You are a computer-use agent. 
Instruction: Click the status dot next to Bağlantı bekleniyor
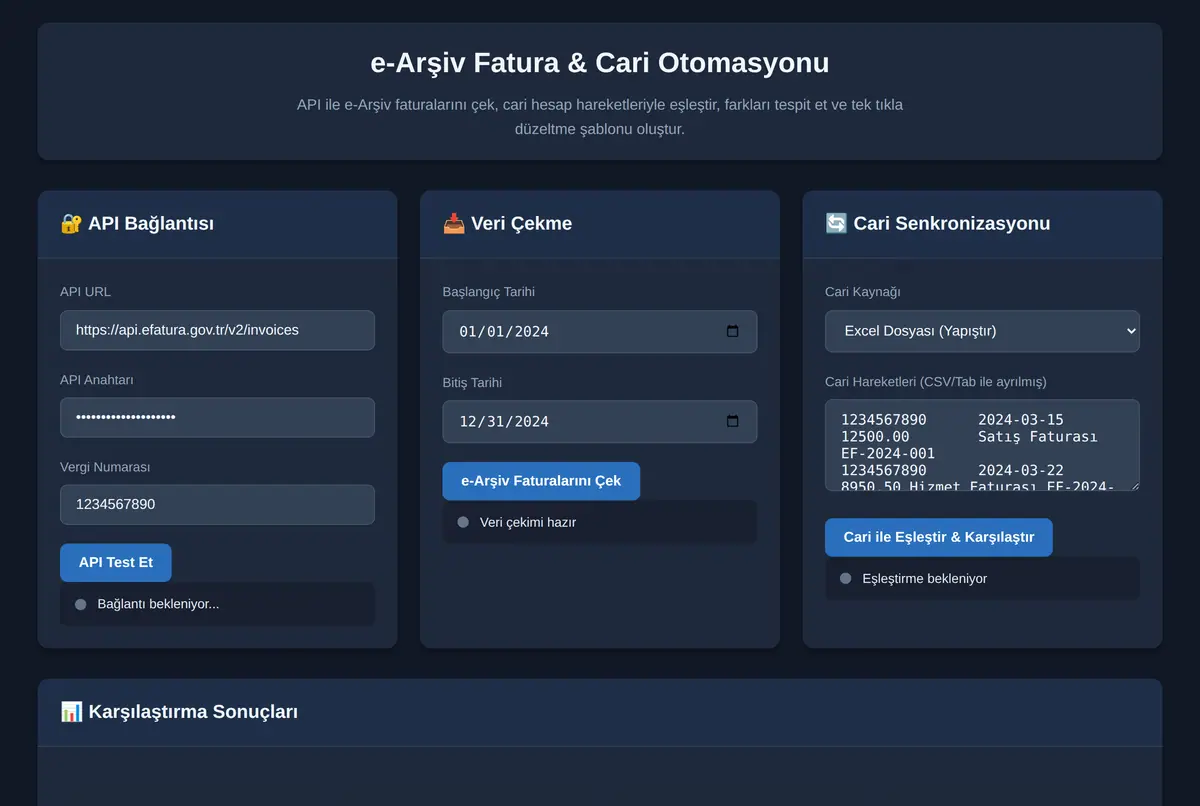(x=81, y=604)
